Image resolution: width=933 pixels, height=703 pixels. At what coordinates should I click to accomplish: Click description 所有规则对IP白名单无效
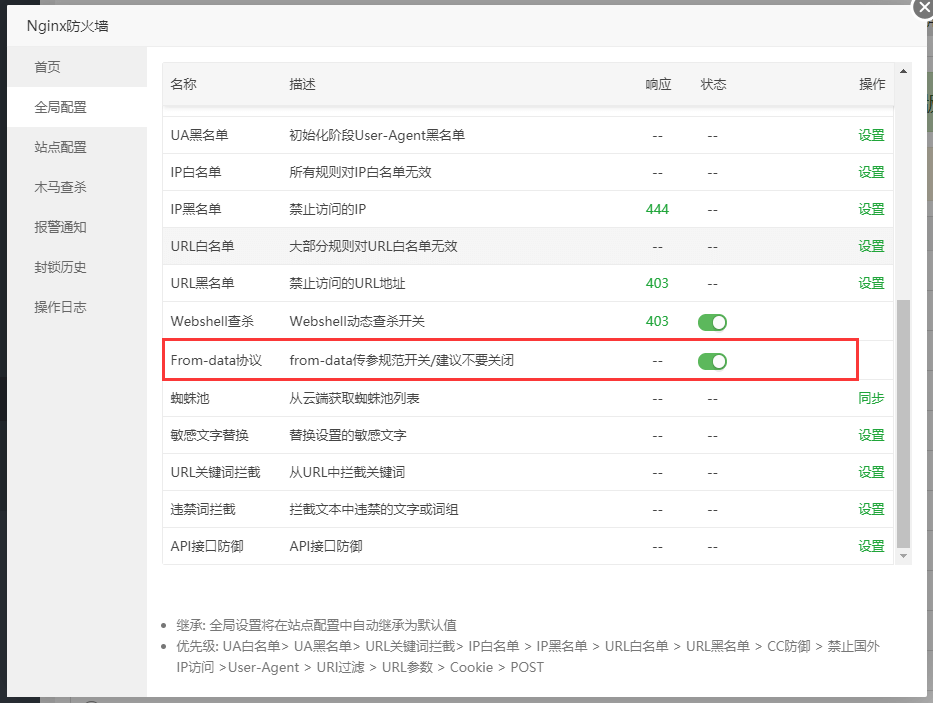pyautogui.click(x=360, y=173)
